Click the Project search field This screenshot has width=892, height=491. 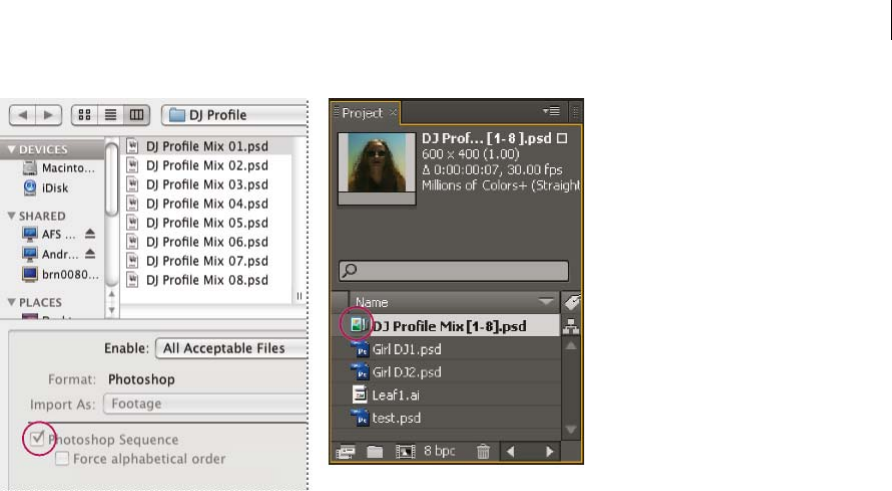[x=454, y=270]
